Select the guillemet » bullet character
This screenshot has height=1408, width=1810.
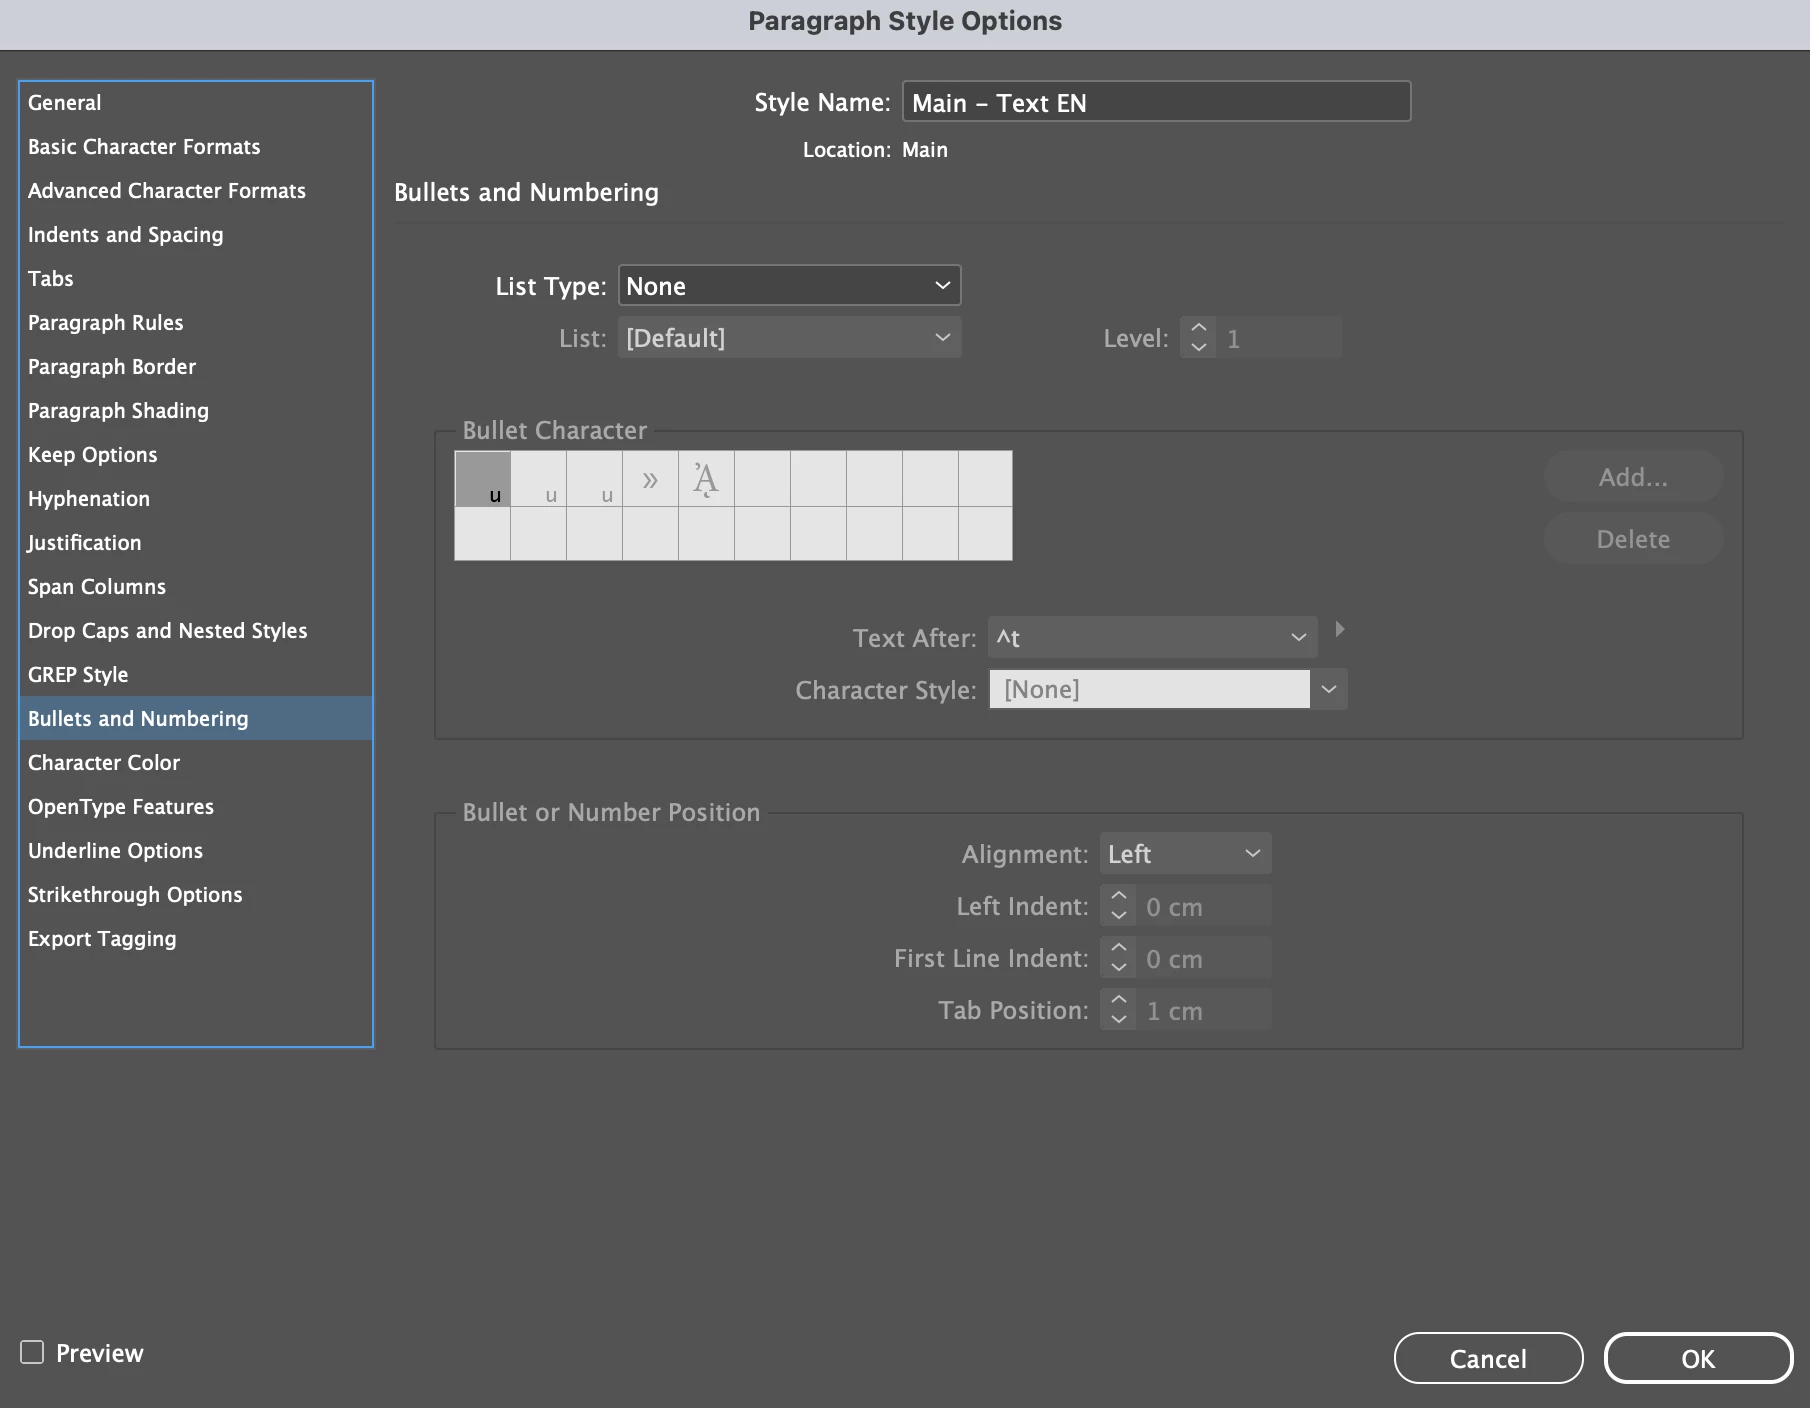pos(650,479)
